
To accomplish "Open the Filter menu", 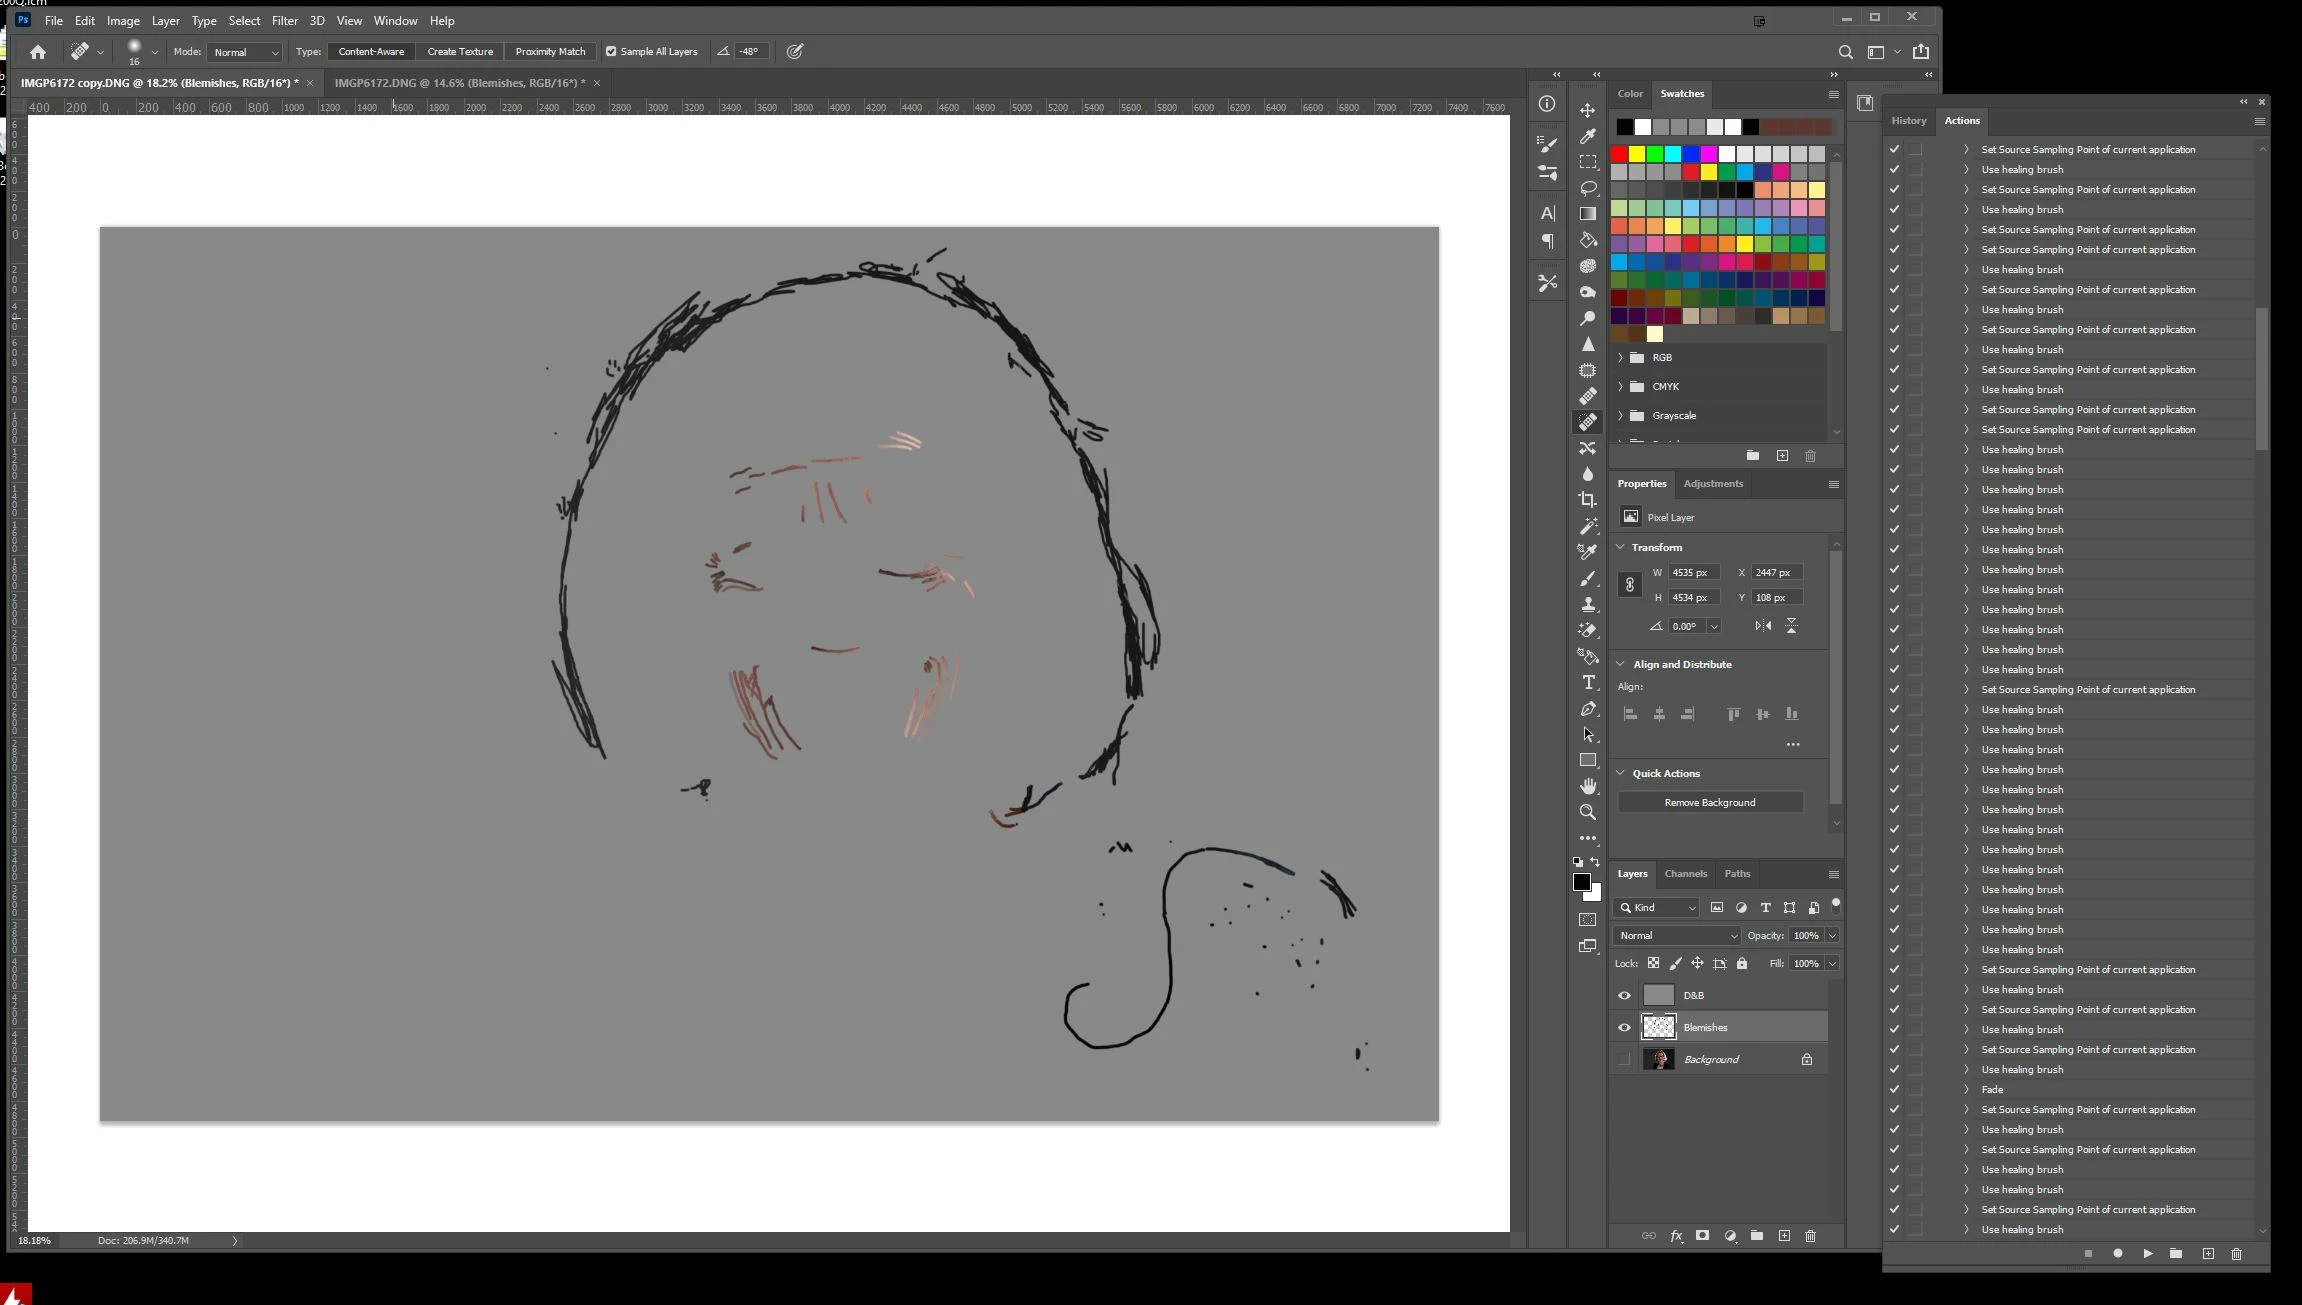I will tap(284, 21).
